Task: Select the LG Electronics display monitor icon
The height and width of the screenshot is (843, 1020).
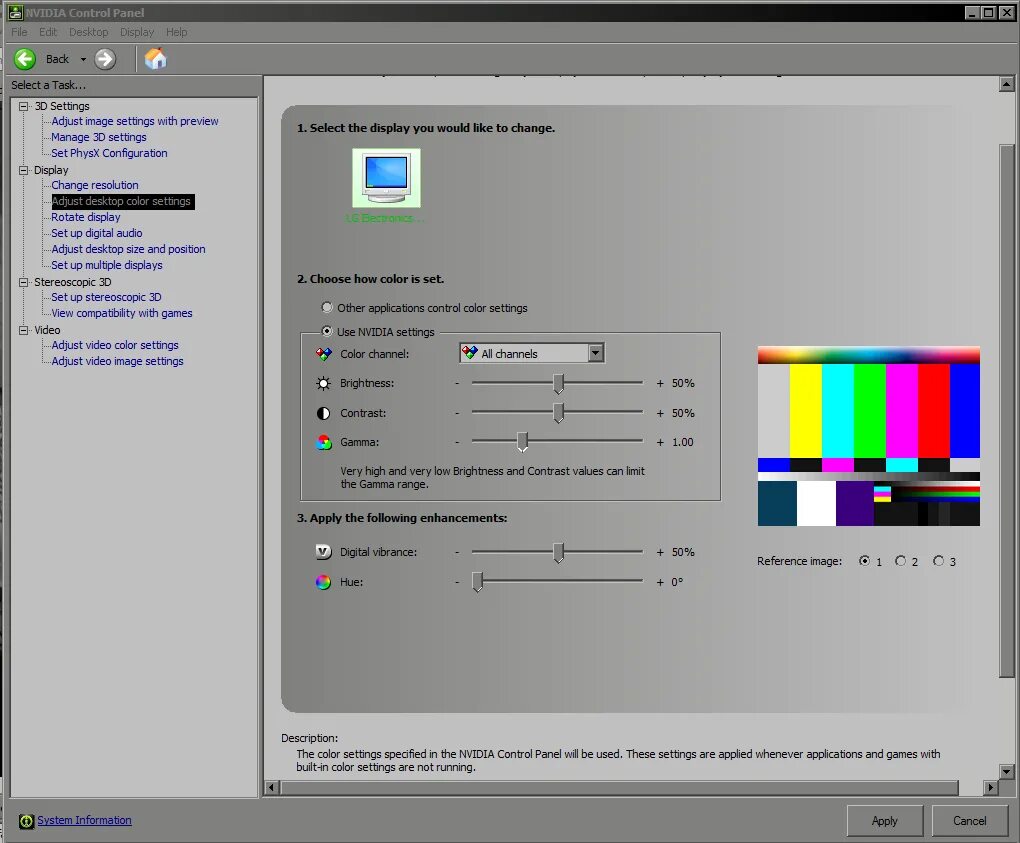Action: point(386,178)
